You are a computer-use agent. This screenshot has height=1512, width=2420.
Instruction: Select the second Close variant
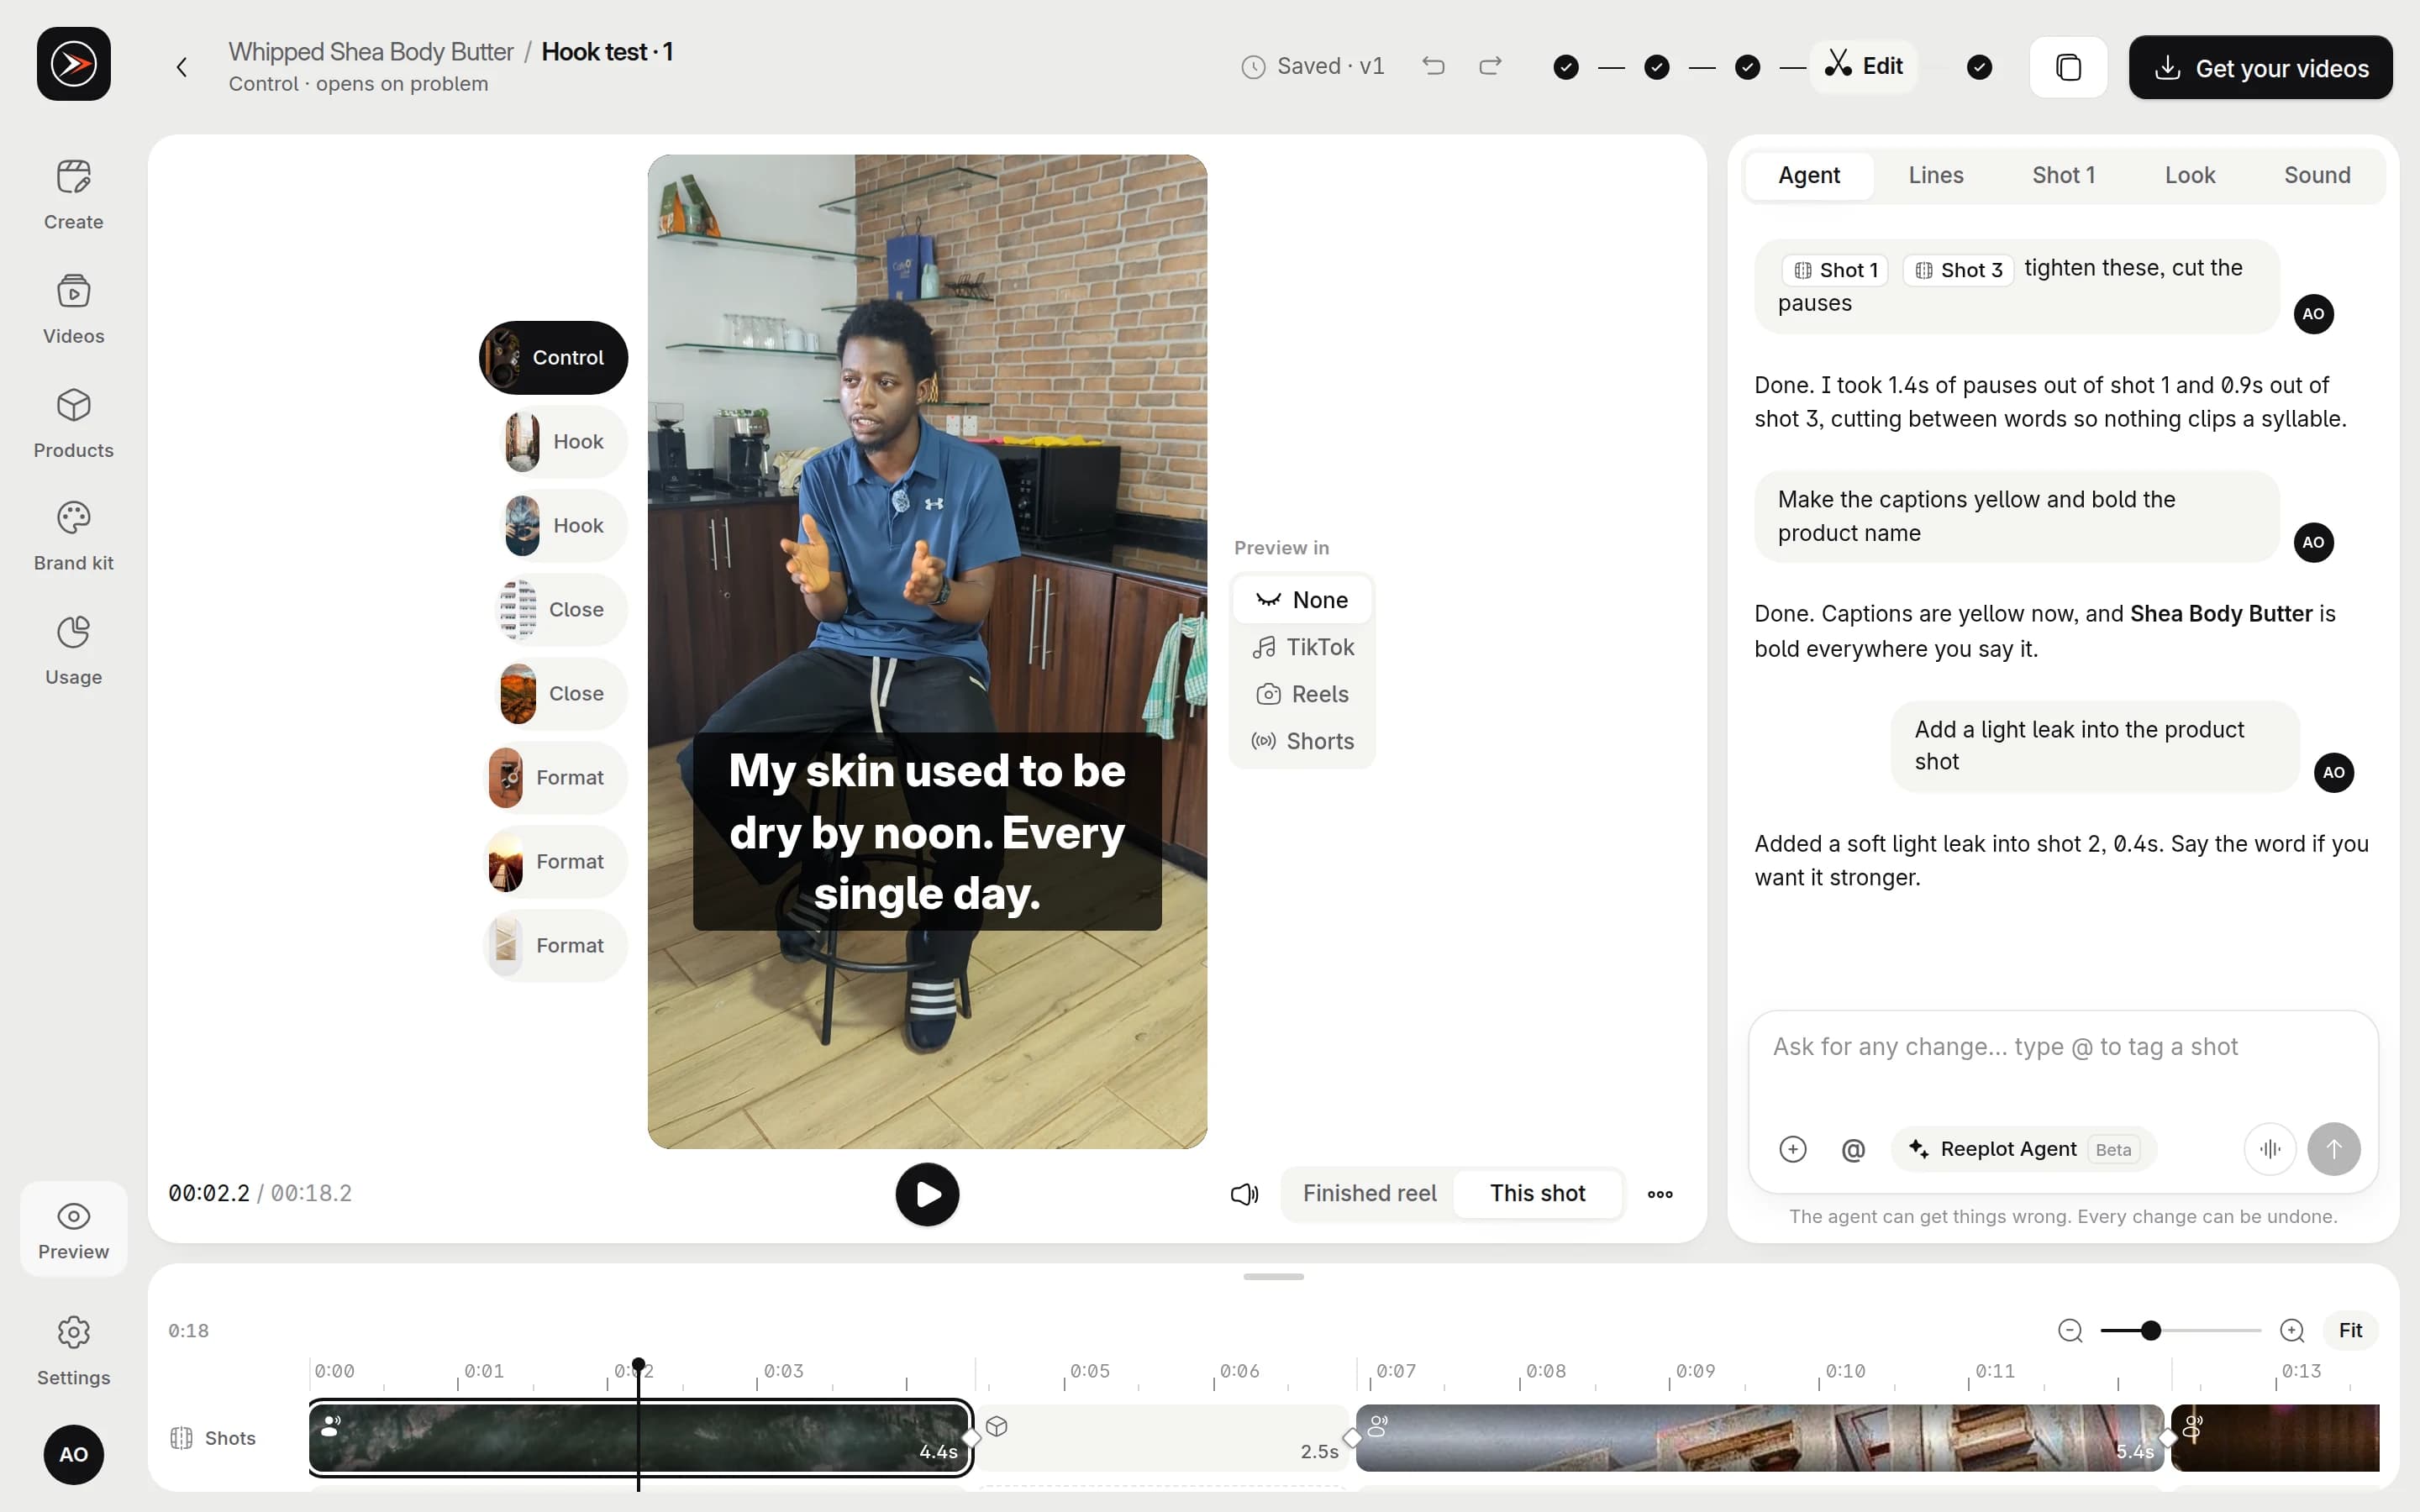coord(561,693)
